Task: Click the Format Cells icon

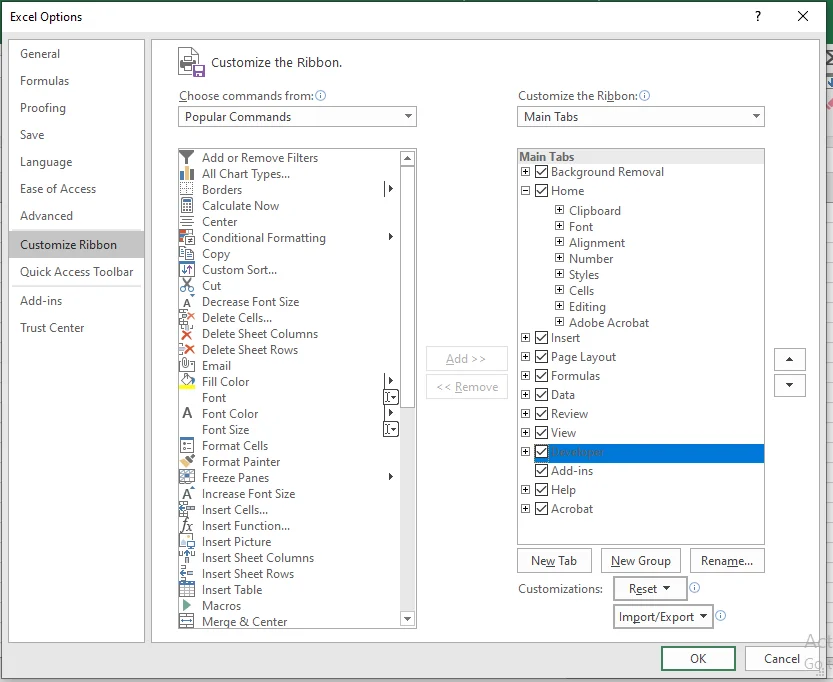Action: pos(186,445)
